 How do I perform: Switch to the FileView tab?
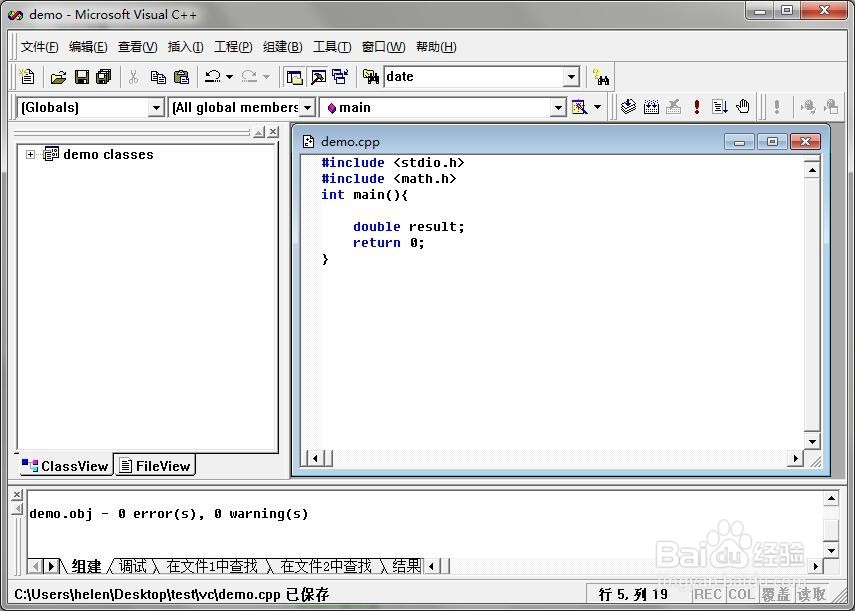[x=155, y=466]
